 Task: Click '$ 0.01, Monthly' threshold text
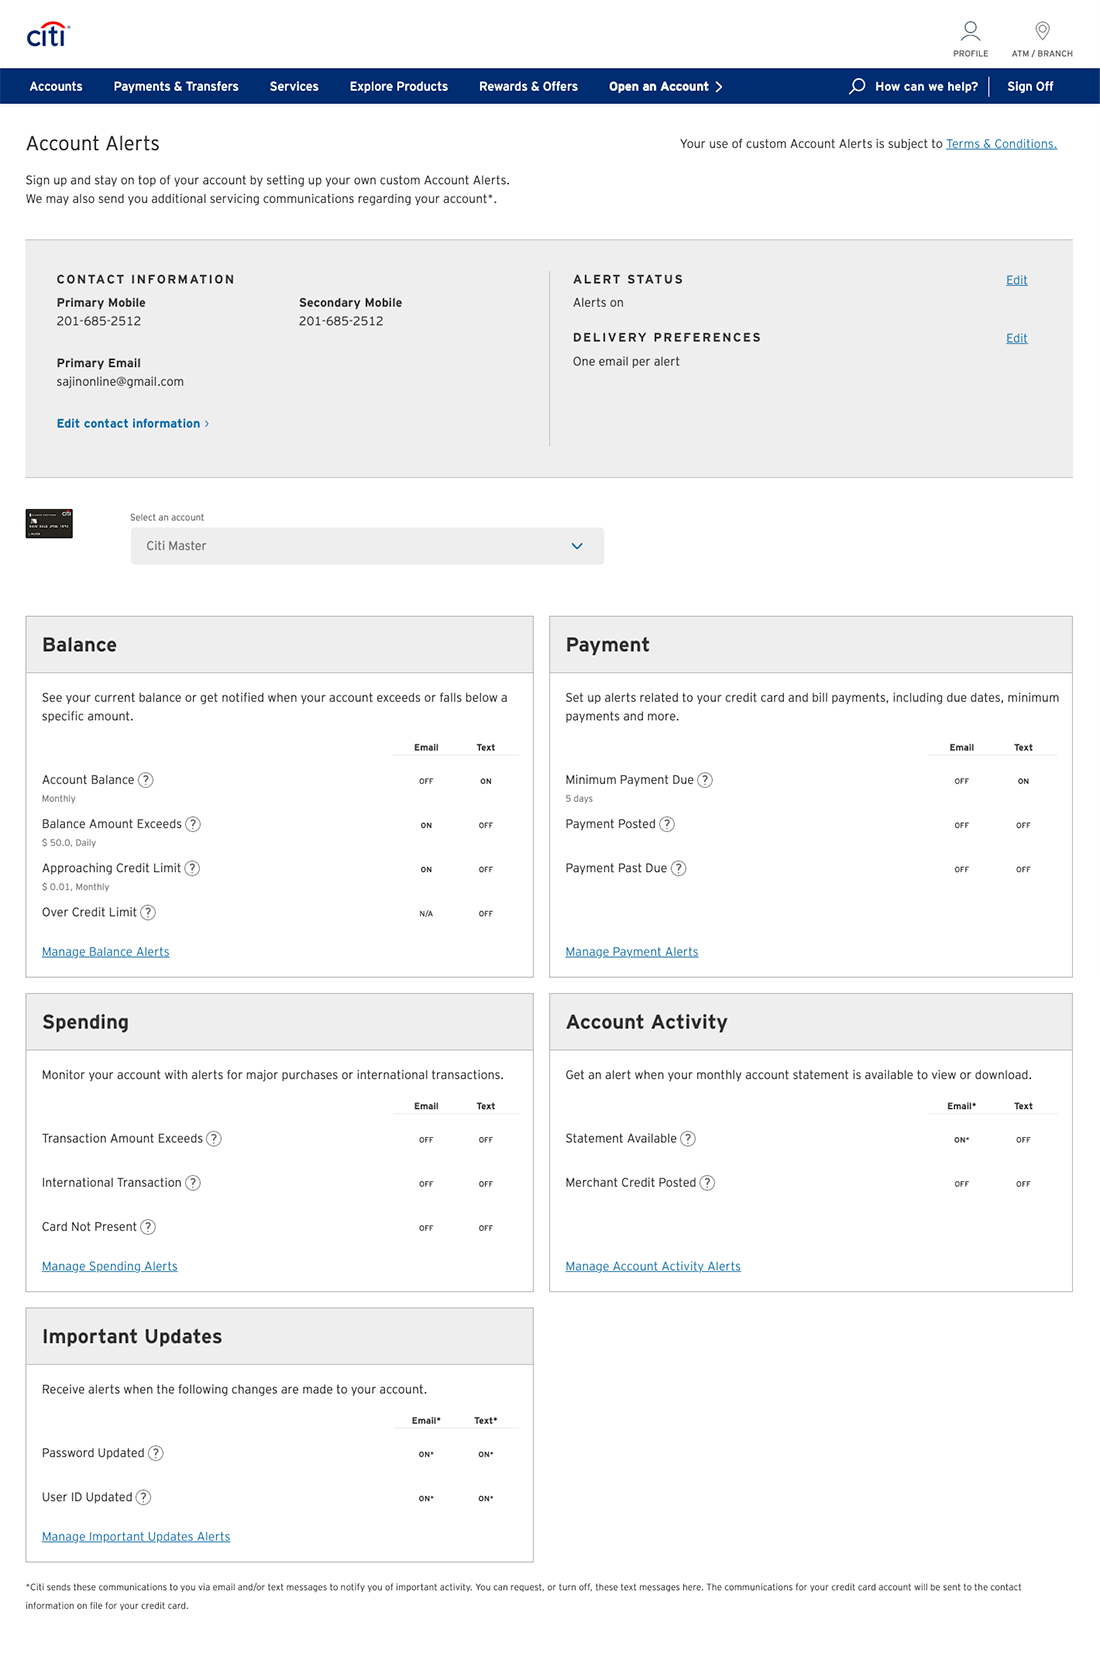[x=76, y=887]
